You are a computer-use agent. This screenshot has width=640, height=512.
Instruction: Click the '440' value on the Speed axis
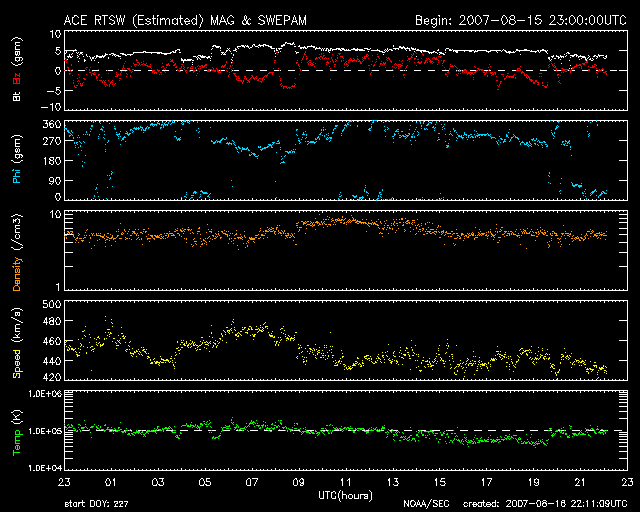point(52,361)
